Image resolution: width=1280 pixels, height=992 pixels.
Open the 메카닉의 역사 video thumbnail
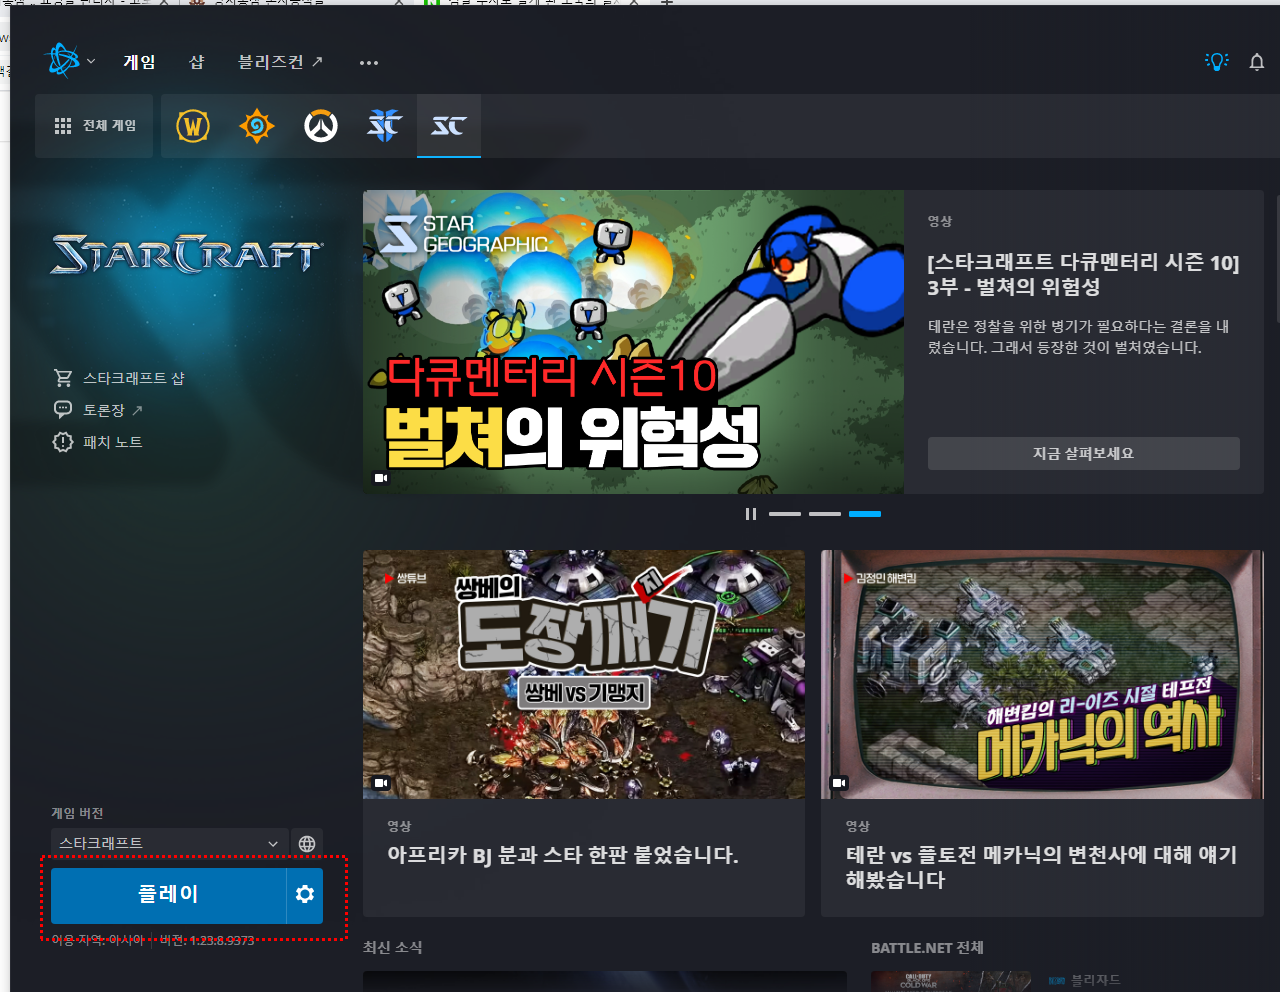pyautogui.click(x=1042, y=674)
